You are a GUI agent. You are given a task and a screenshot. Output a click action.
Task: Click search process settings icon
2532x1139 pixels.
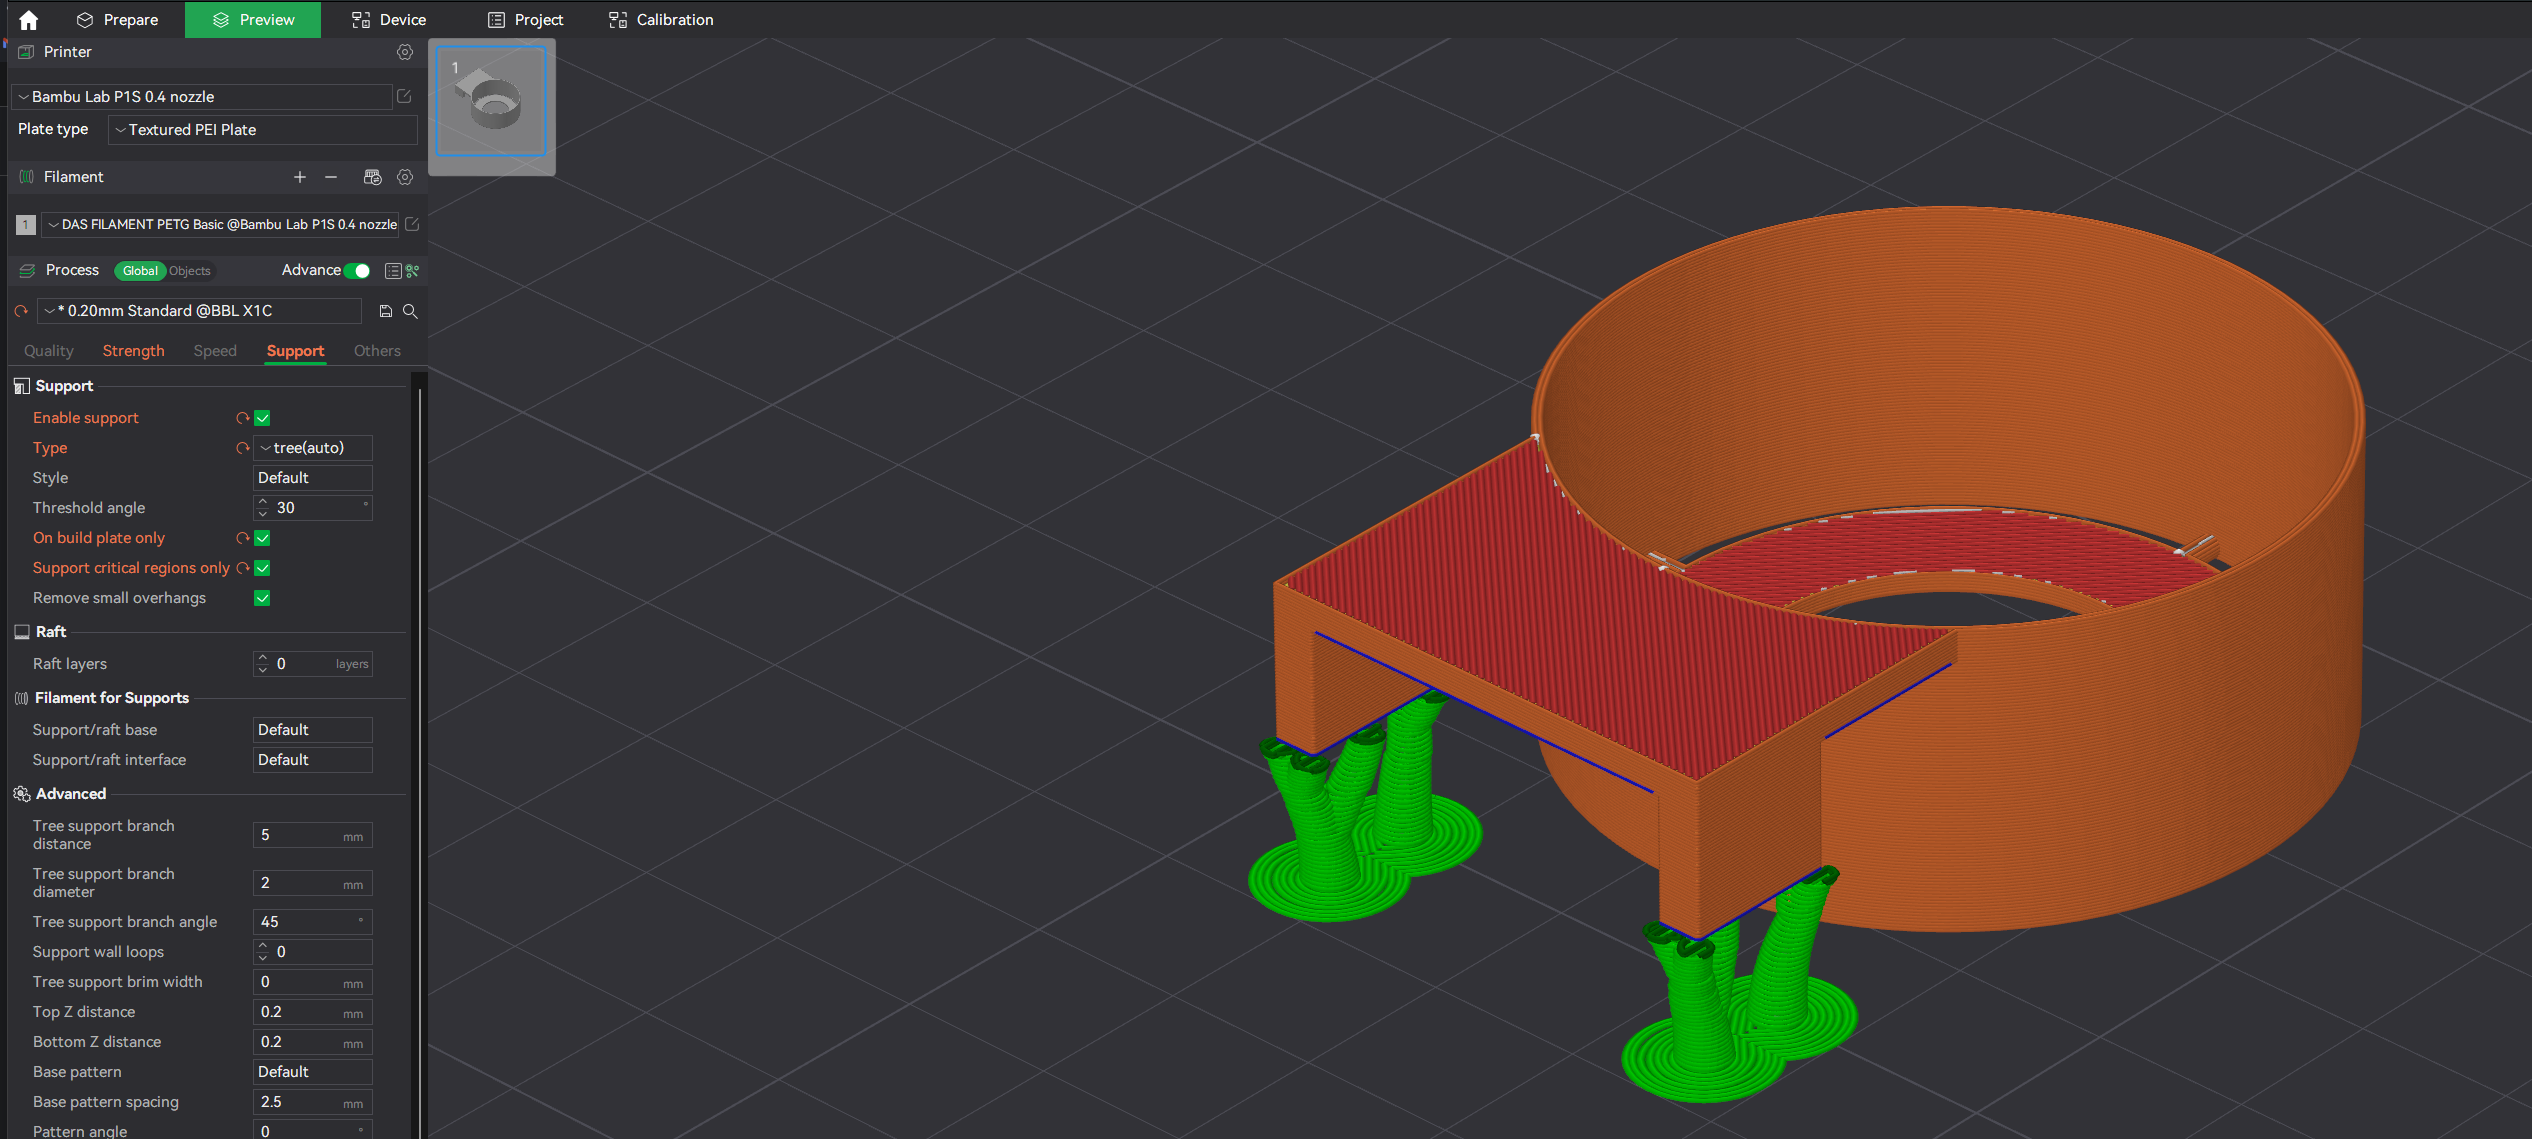click(410, 311)
